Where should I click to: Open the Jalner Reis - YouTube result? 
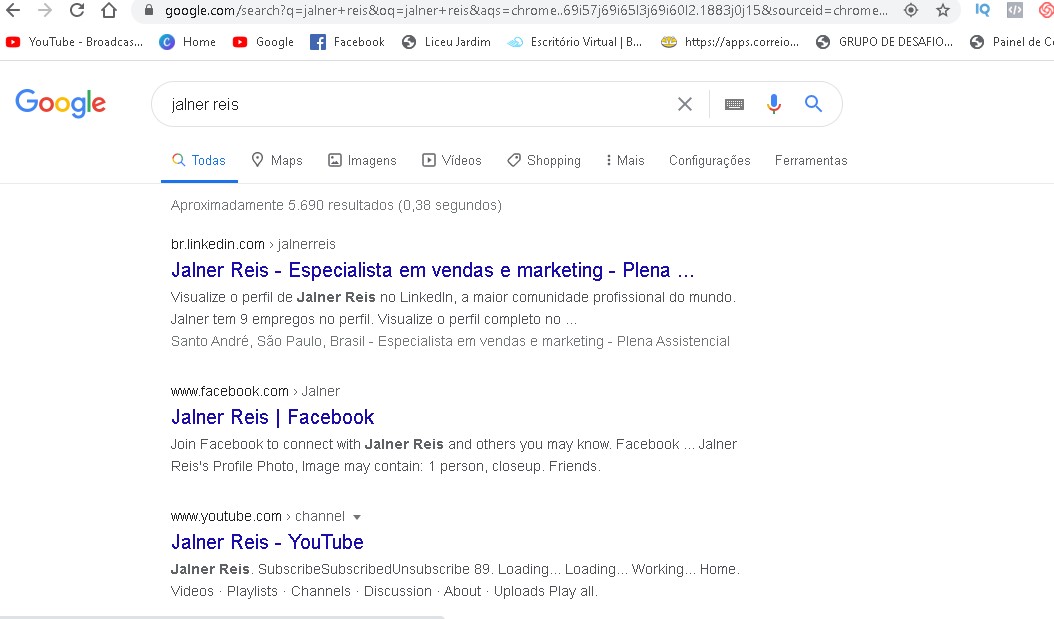tap(267, 542)
